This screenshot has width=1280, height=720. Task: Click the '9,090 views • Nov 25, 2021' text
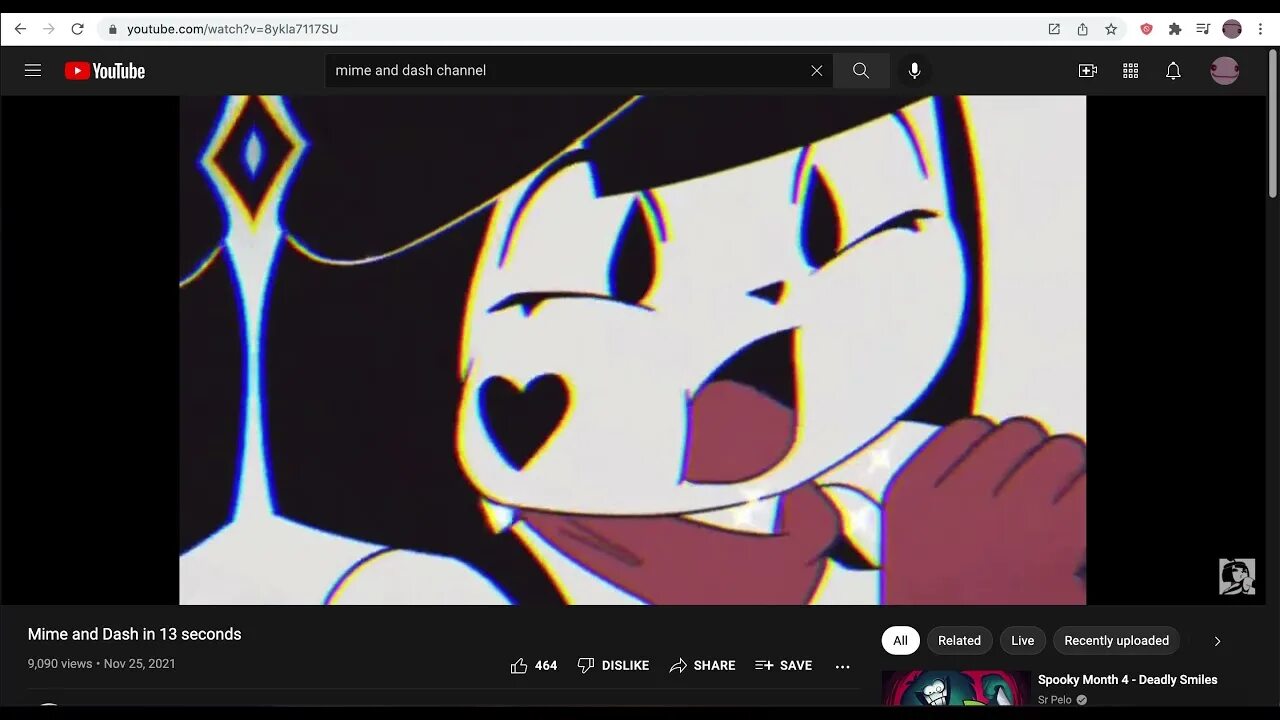[101, 664]
